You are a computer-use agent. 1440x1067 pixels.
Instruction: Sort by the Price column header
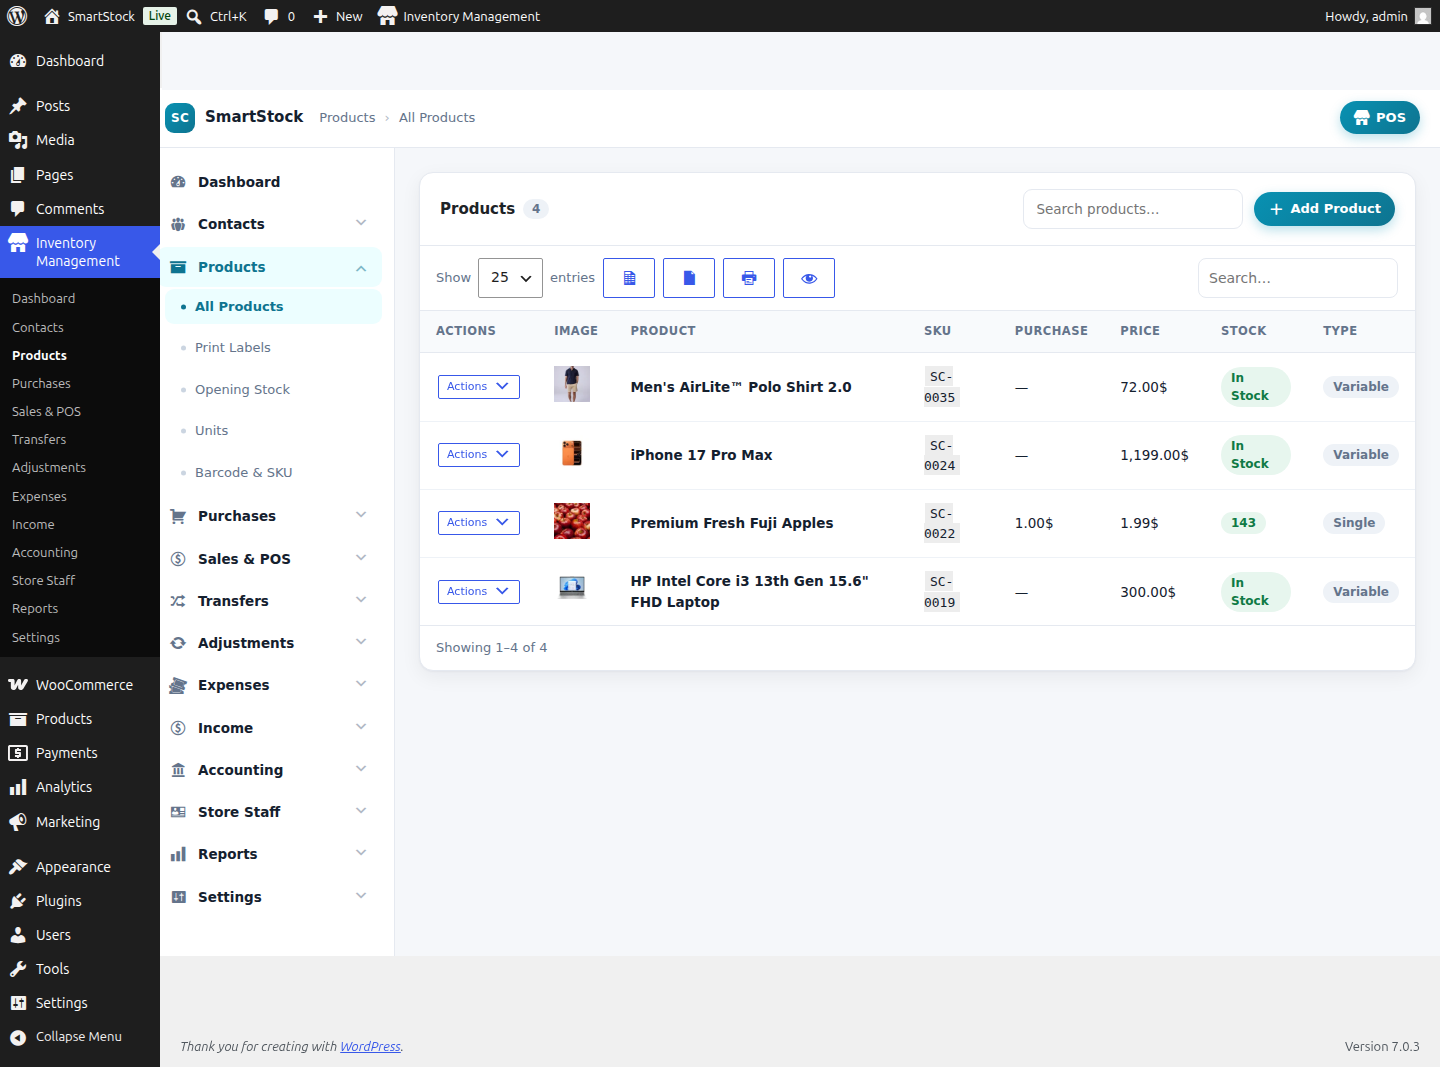point(1140,331)
